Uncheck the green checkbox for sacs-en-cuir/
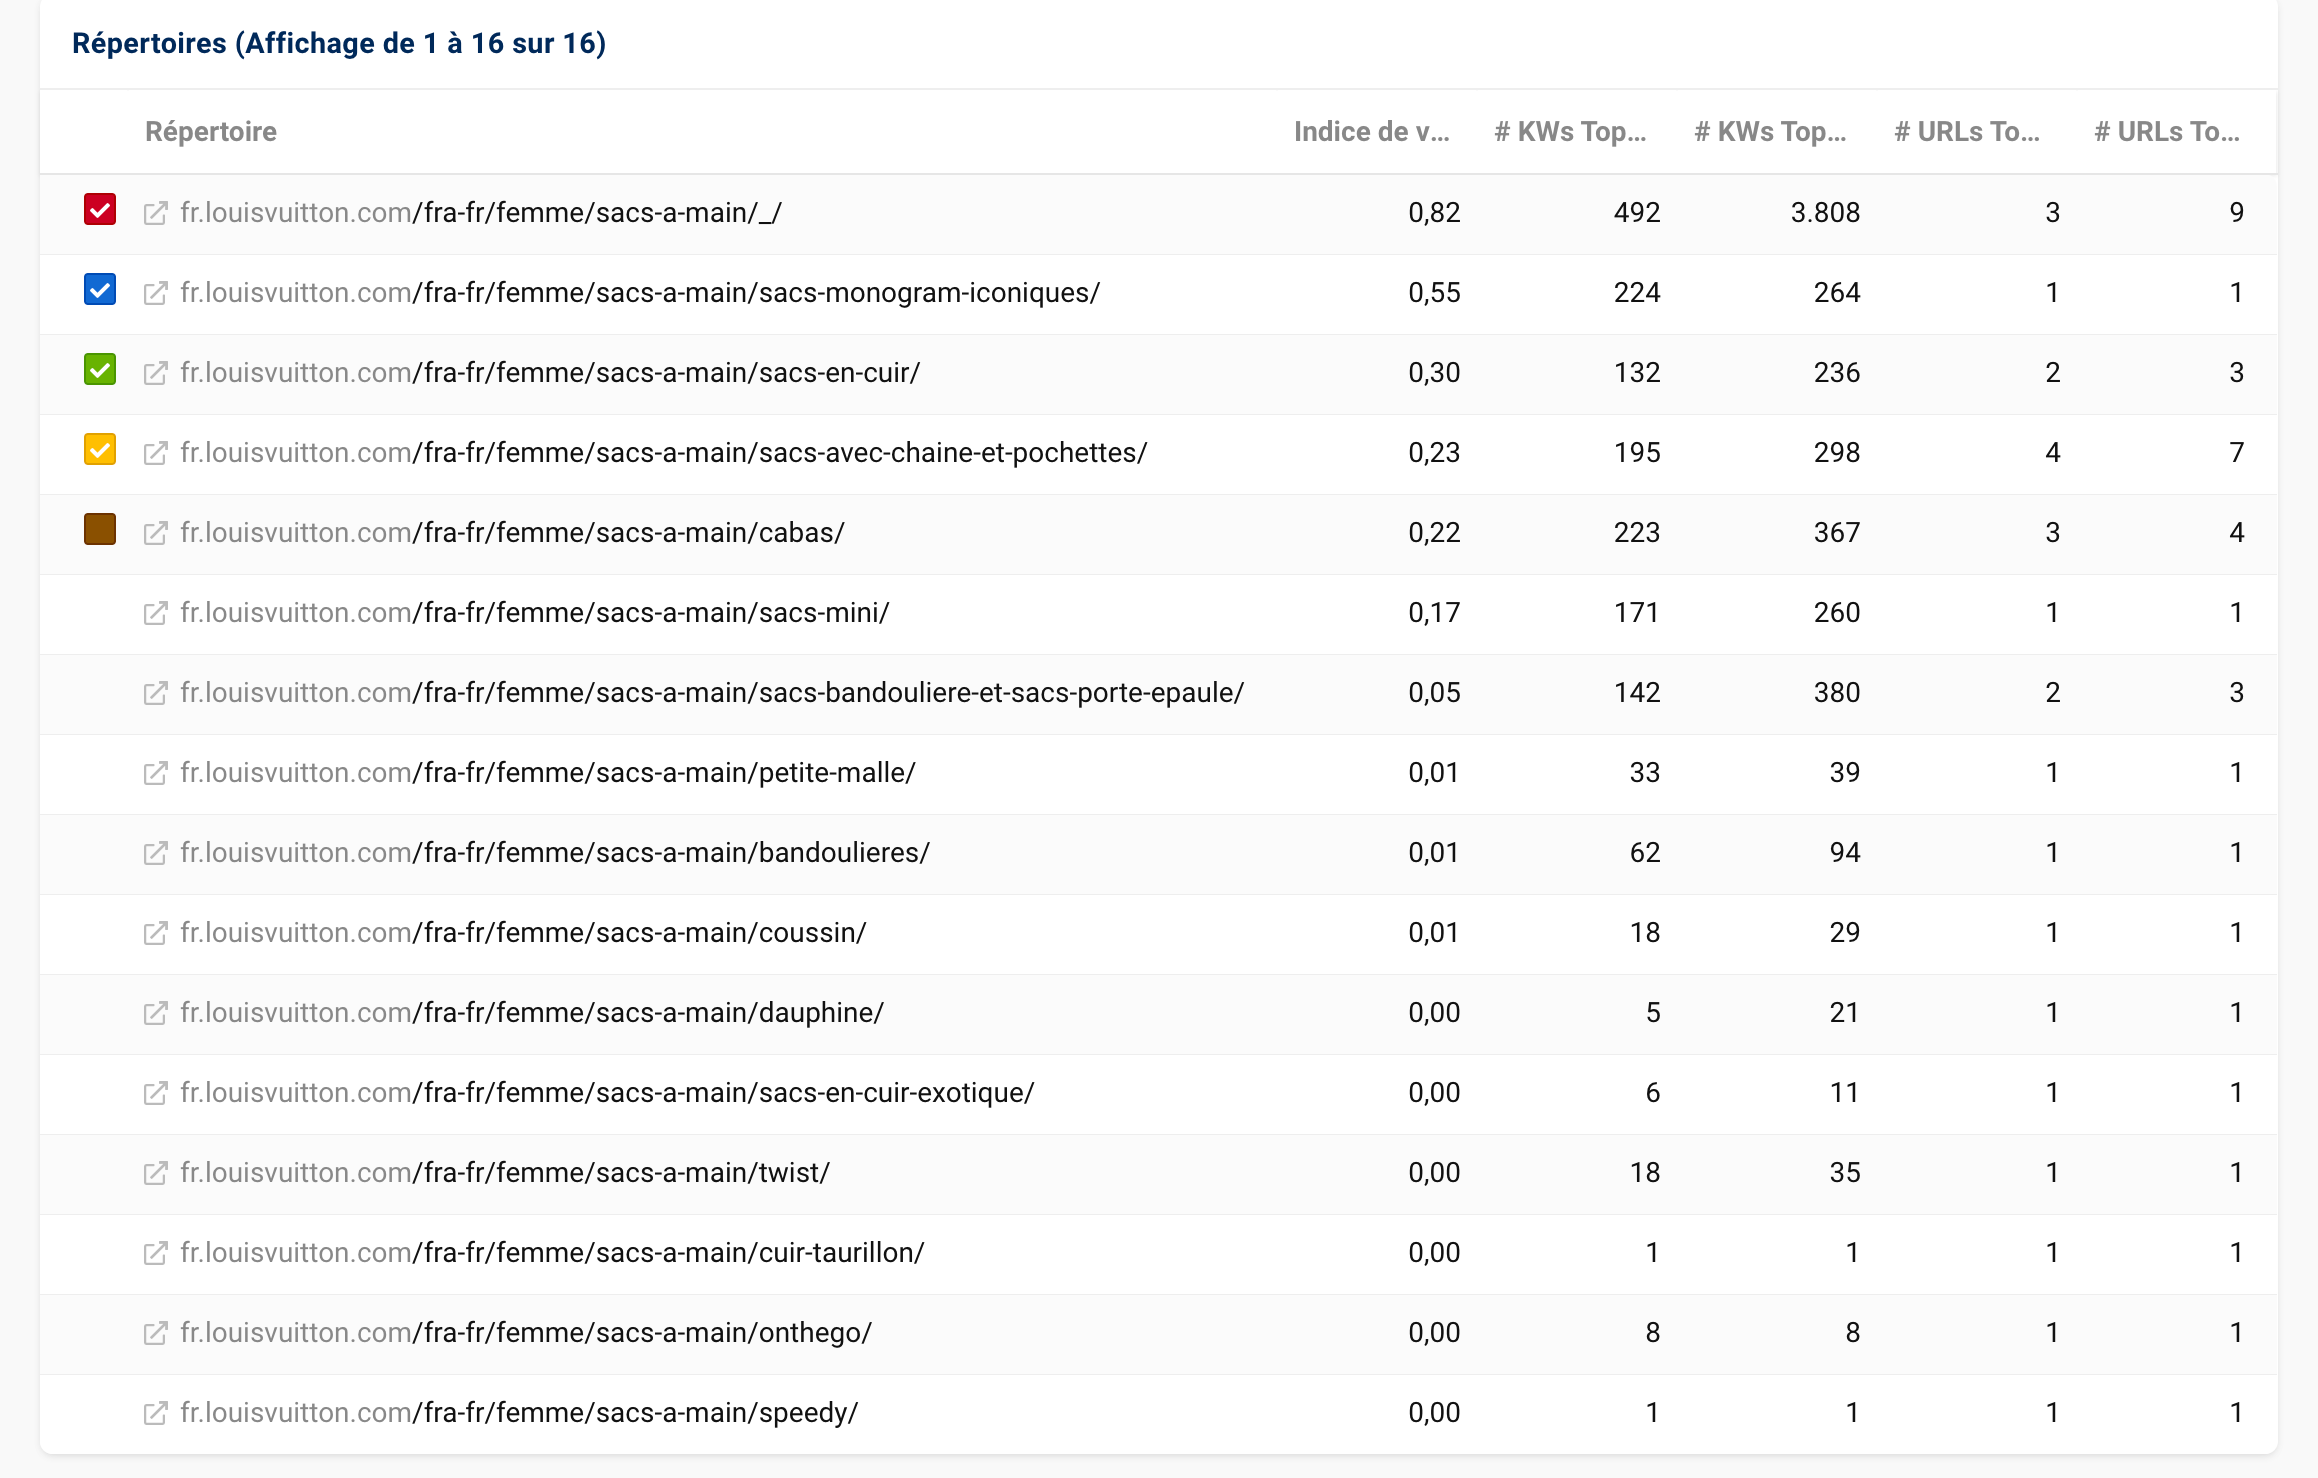The height and width of the screenshot is (1478, 2318). coord(100,370)
